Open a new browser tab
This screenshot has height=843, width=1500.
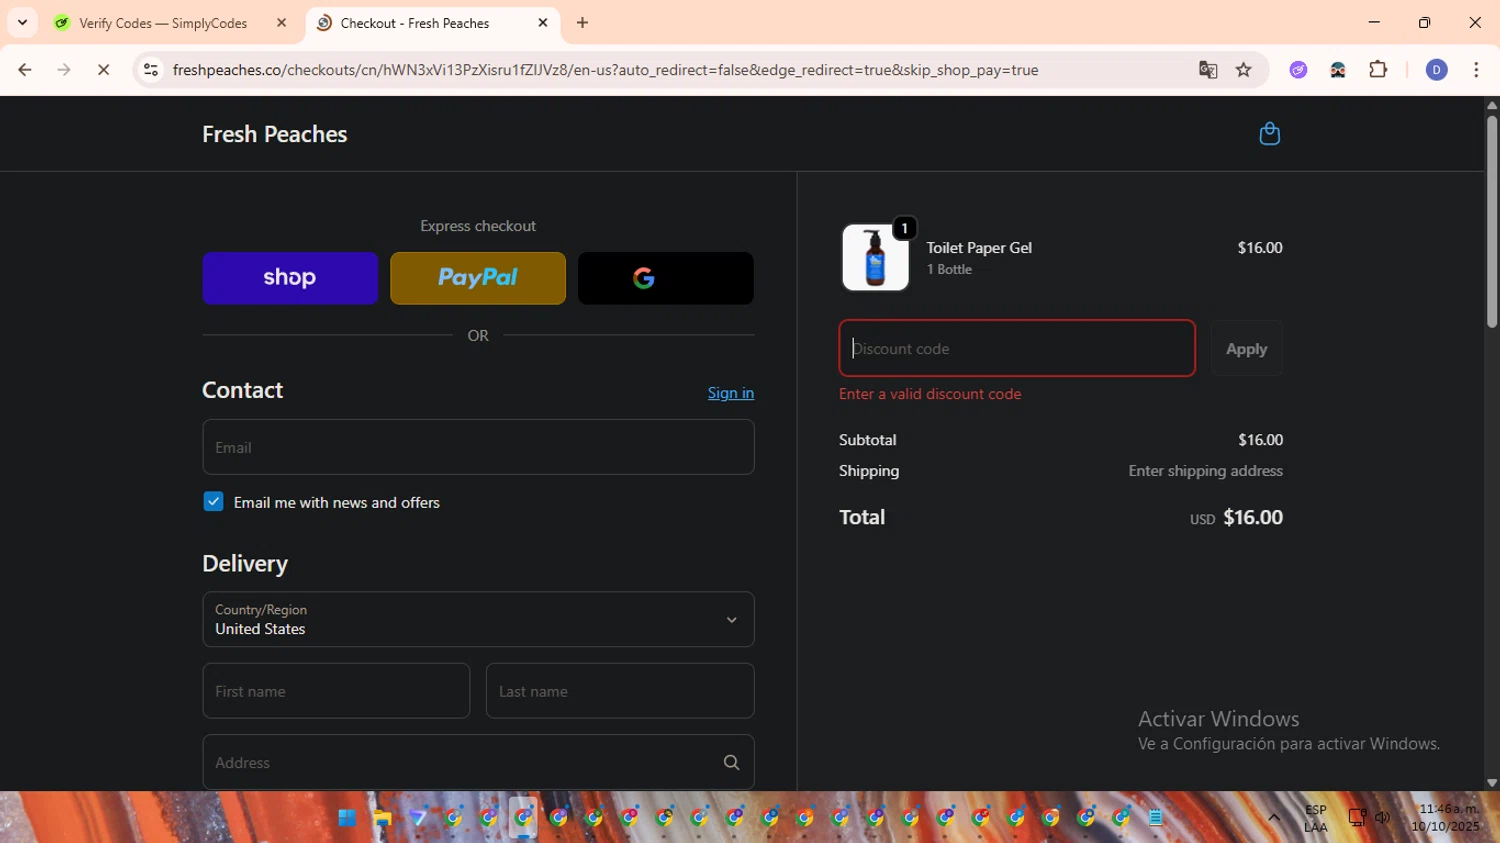pyautogui.click(x=582, y=23)
